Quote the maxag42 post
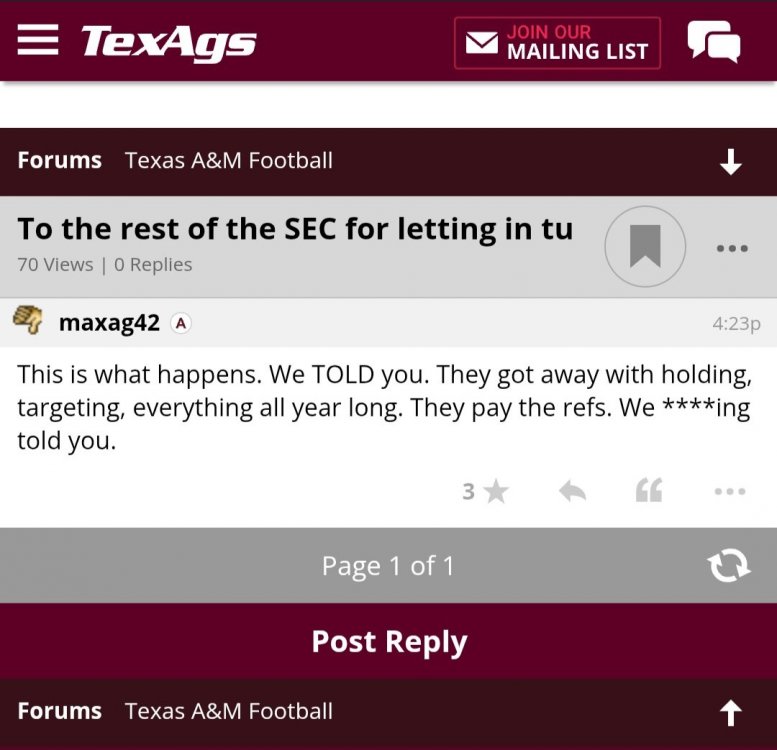Screen dimensions: 777x750 649,491
